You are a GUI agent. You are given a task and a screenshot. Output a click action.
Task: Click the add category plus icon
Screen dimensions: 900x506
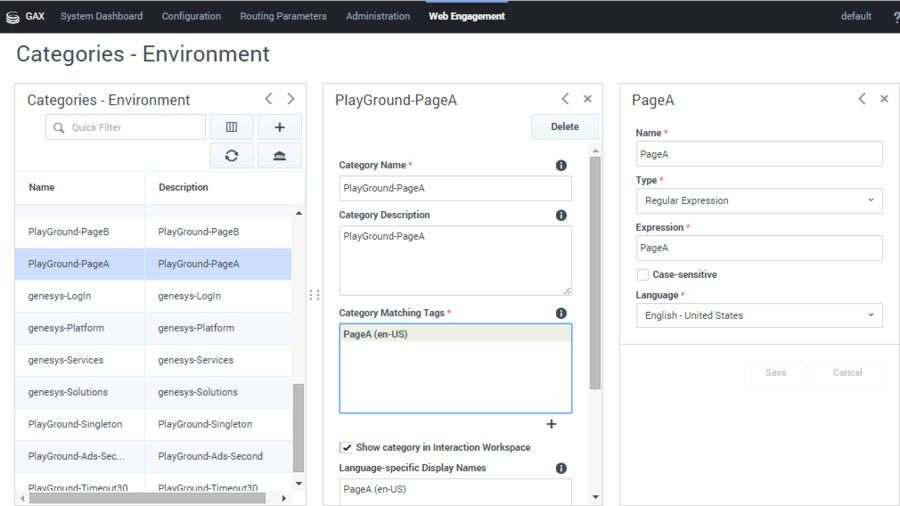pos(280,127)
